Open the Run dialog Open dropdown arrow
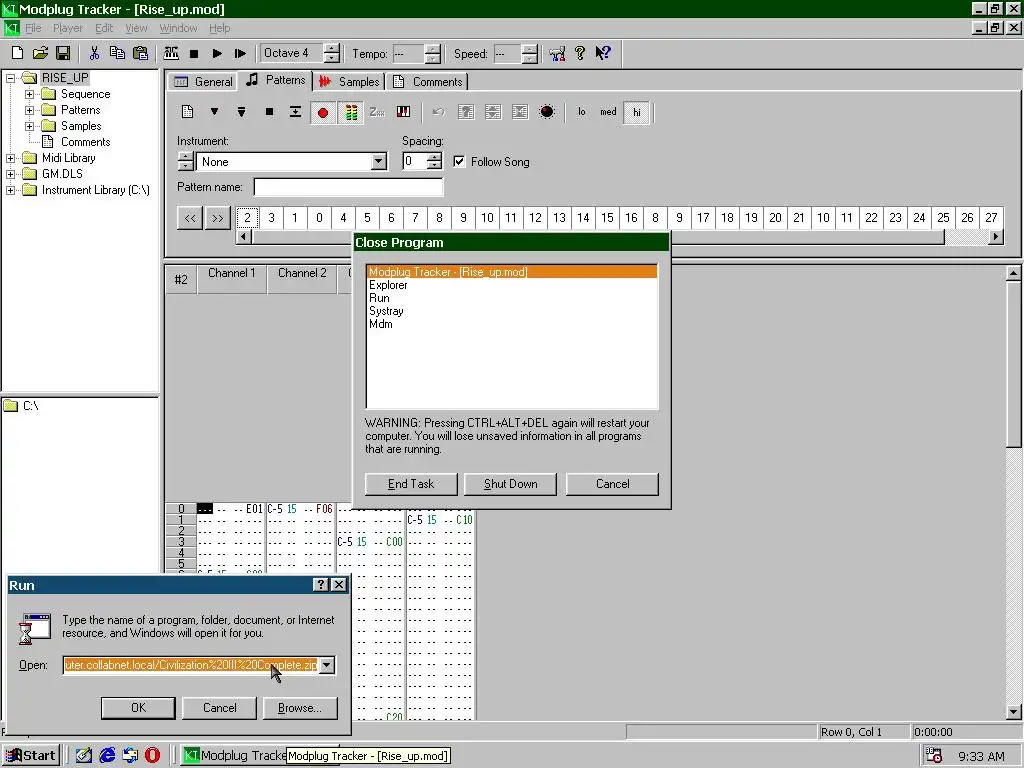 pos(327,665)
